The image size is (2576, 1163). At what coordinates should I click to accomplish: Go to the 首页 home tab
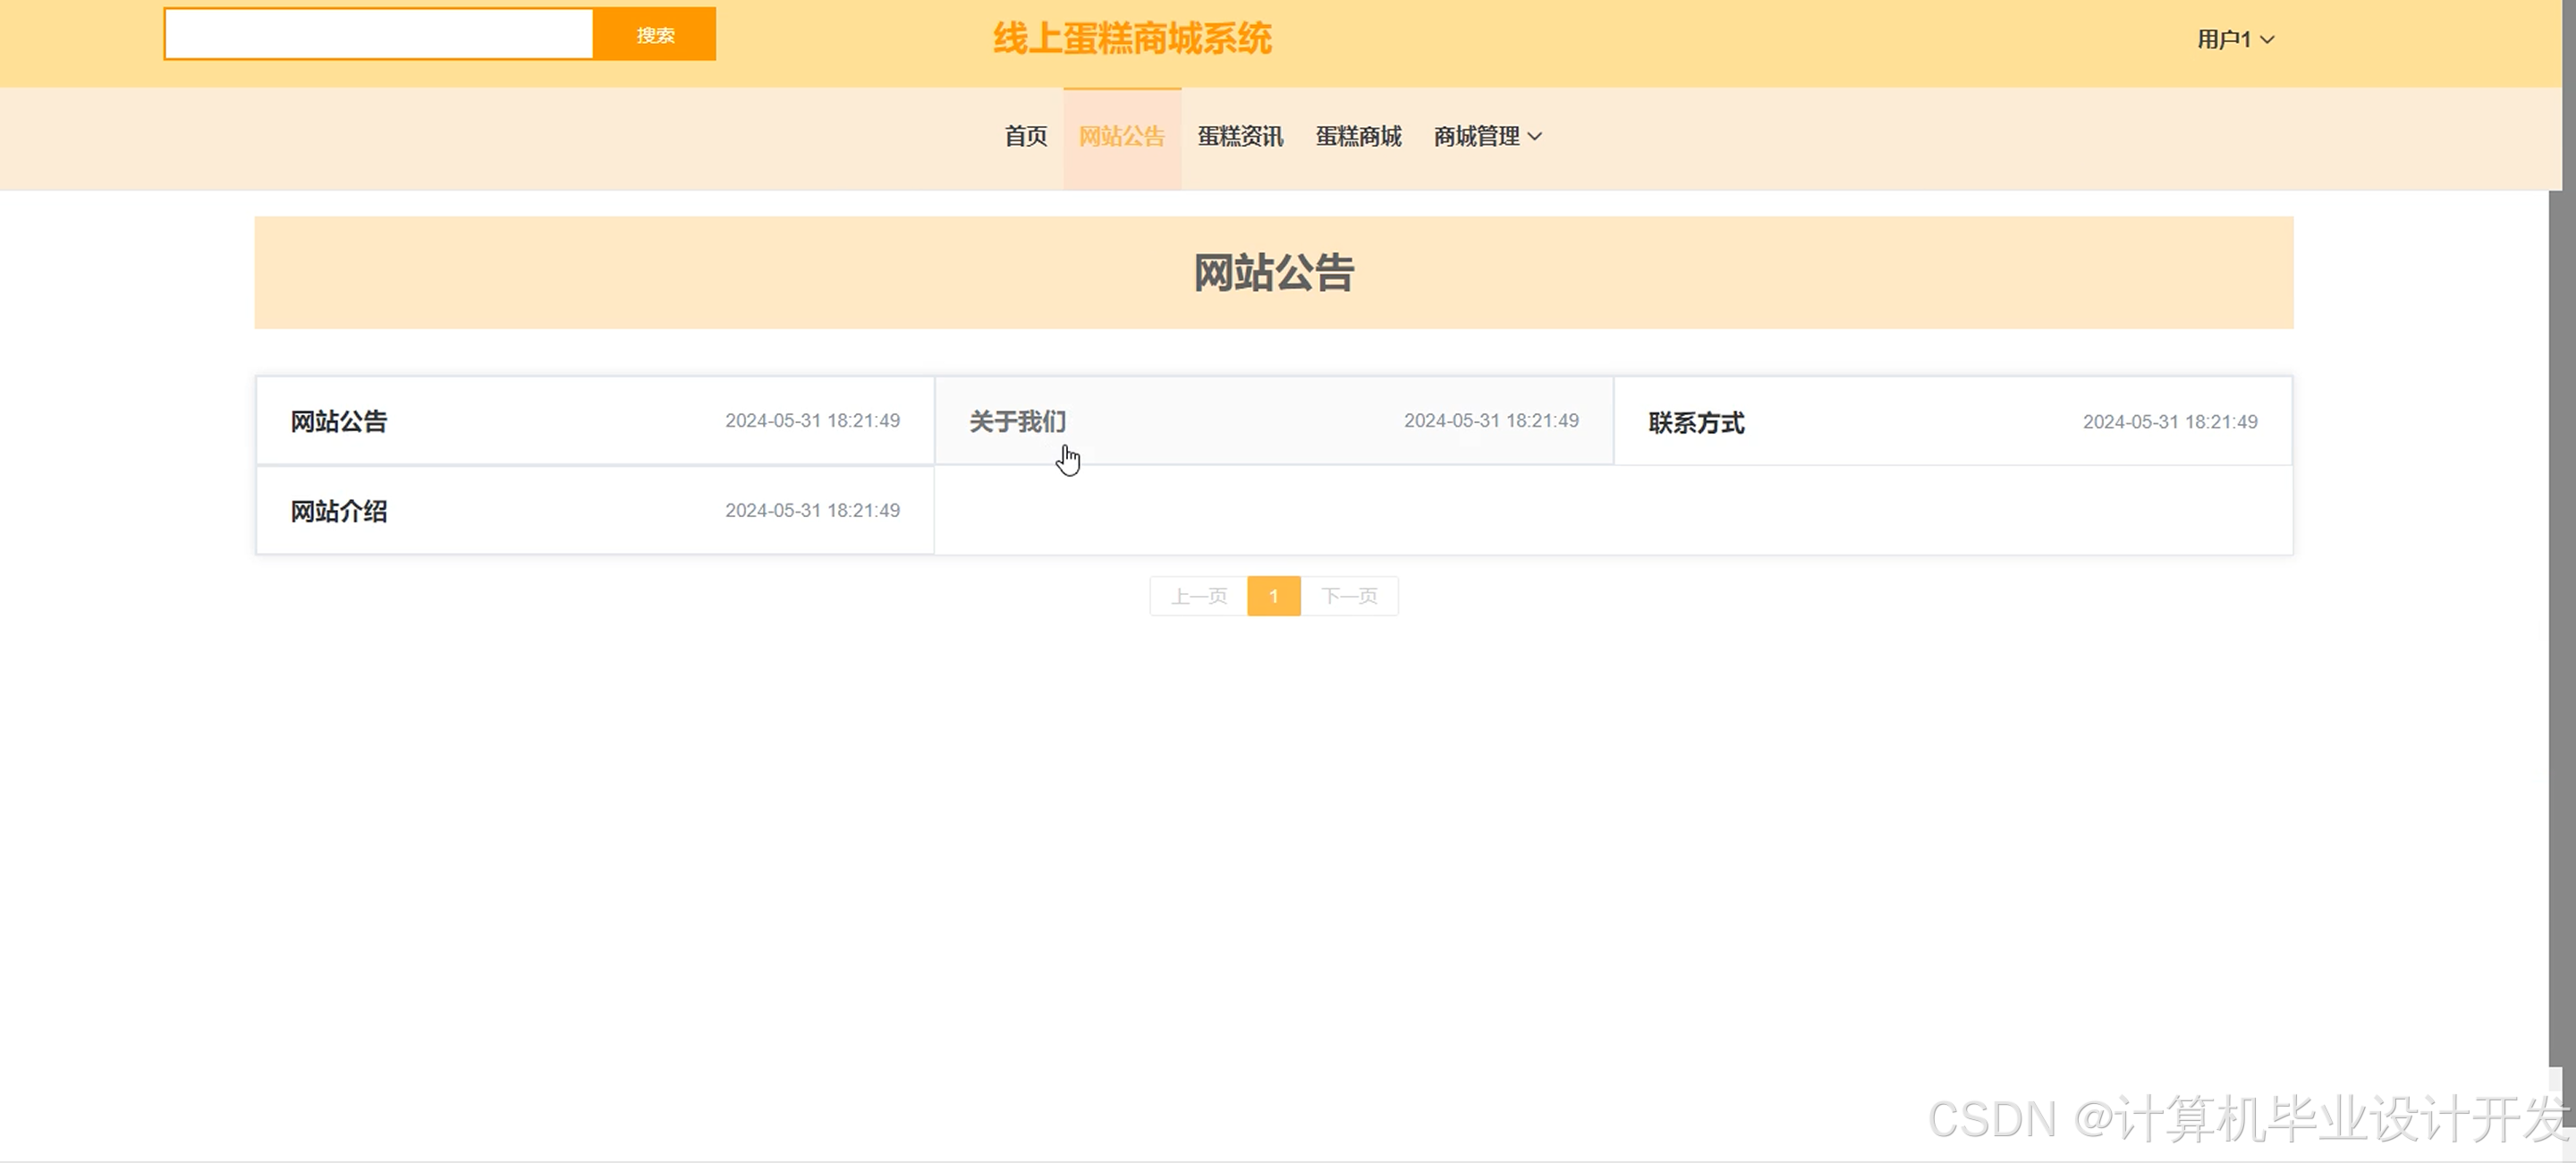pyautogui.click(x=1025, y=136)
